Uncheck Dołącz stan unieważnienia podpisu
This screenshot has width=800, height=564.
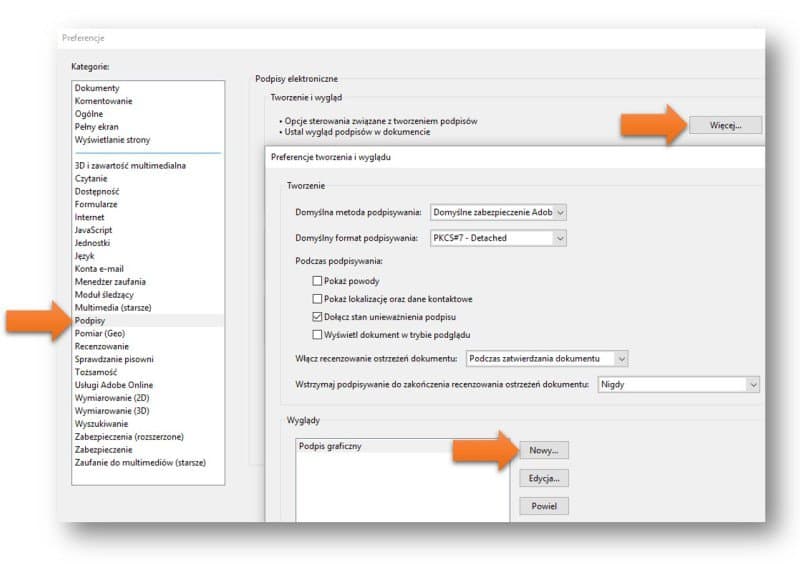point(317,316)
